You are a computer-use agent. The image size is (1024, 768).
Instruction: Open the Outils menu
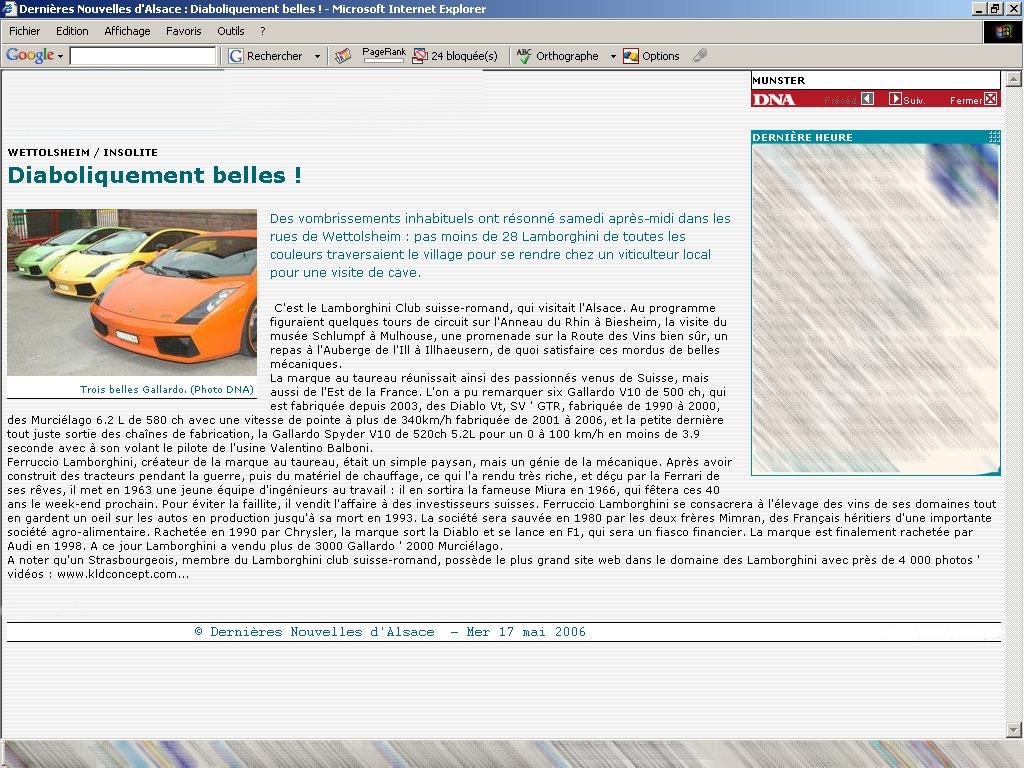[231, 31]
